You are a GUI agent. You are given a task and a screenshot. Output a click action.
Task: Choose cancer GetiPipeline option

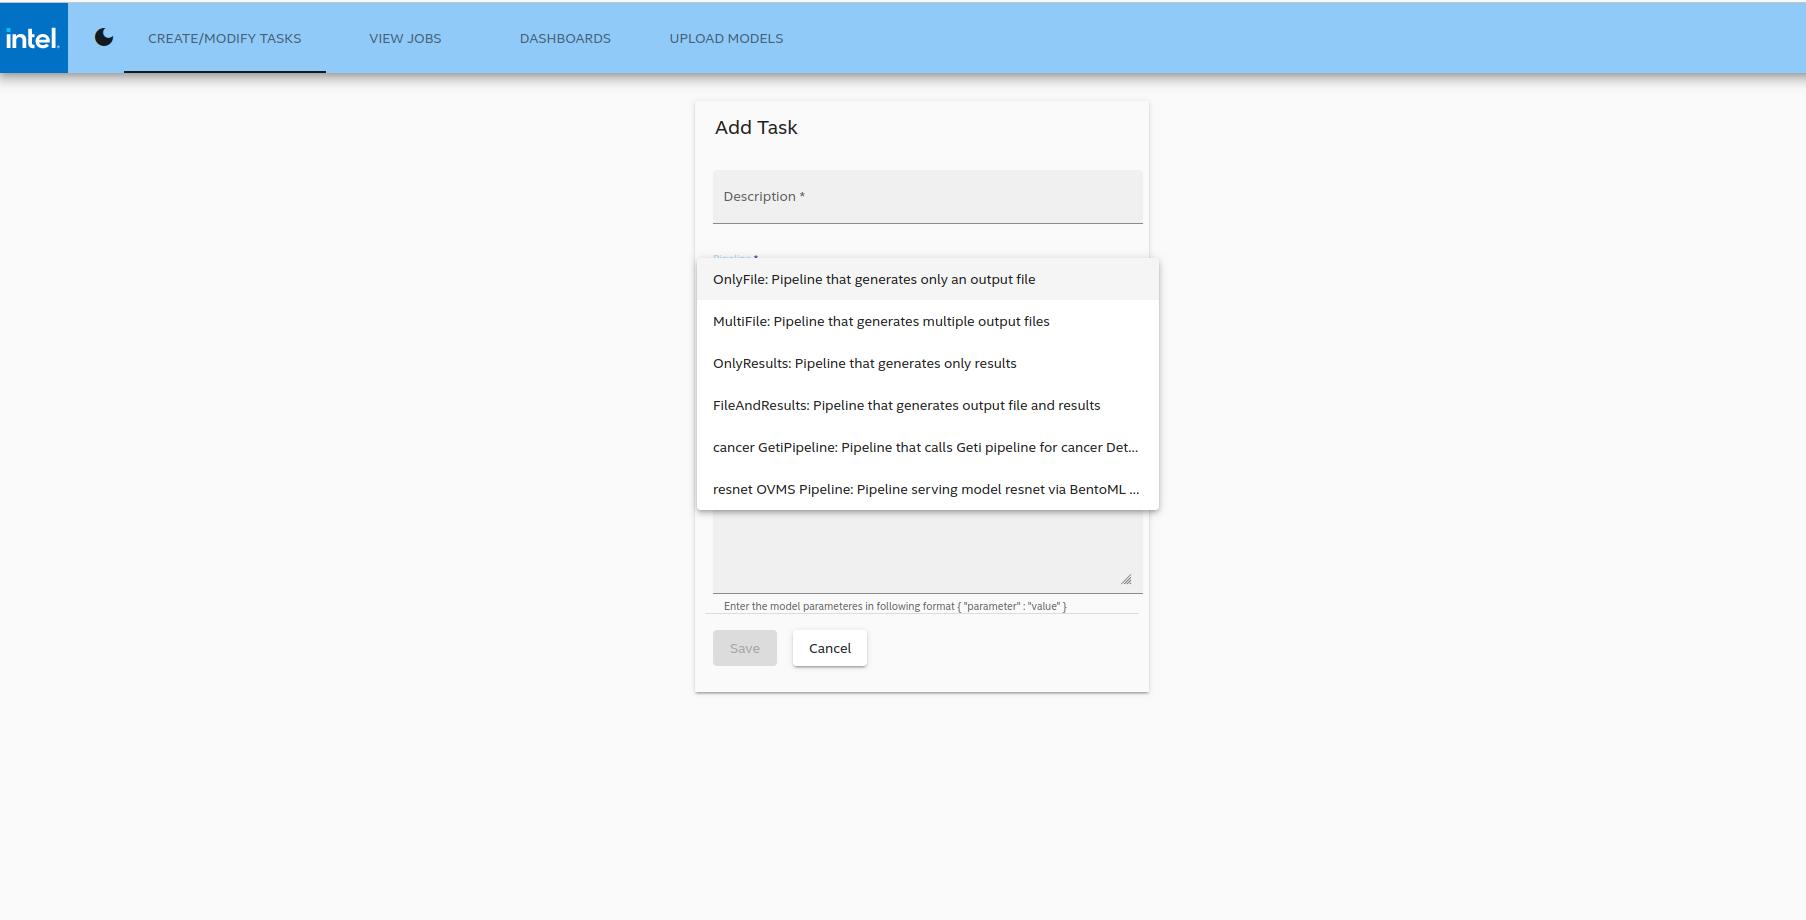click(x=928, y=447)
